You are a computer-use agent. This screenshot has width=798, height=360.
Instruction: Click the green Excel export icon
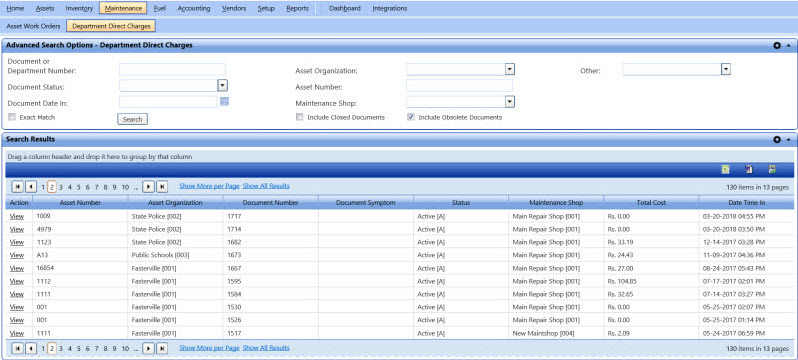725,170
